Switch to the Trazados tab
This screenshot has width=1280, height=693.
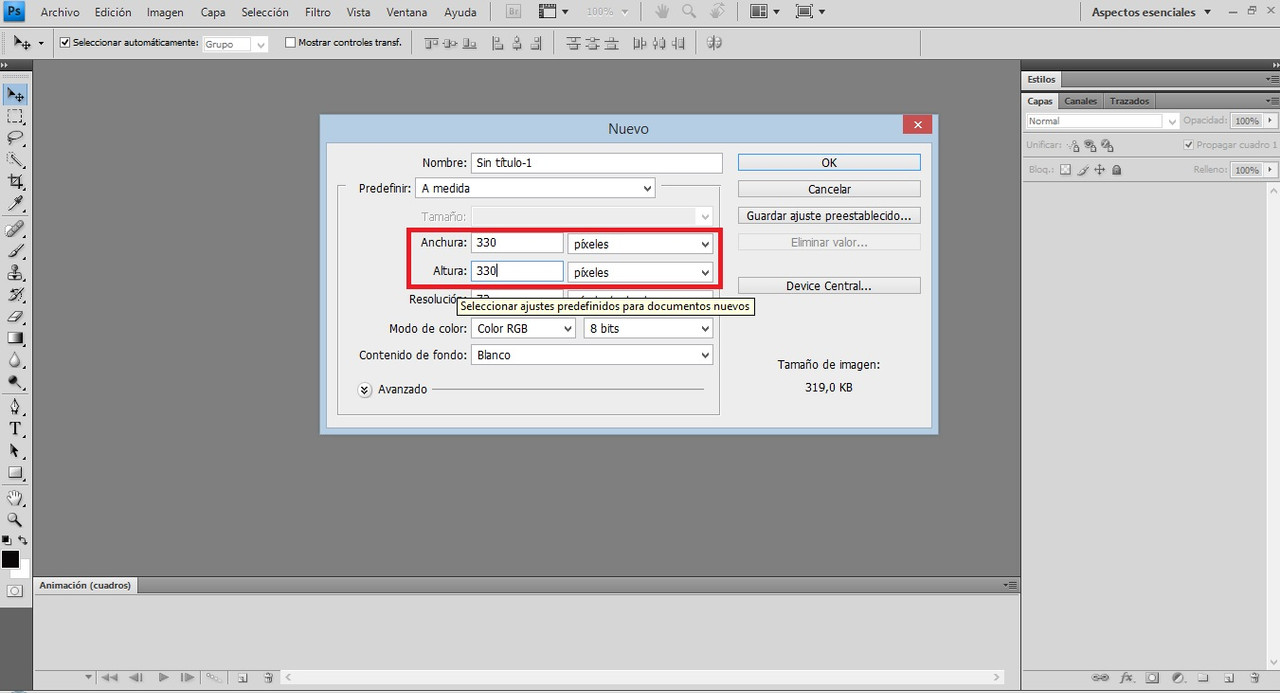1129,101
